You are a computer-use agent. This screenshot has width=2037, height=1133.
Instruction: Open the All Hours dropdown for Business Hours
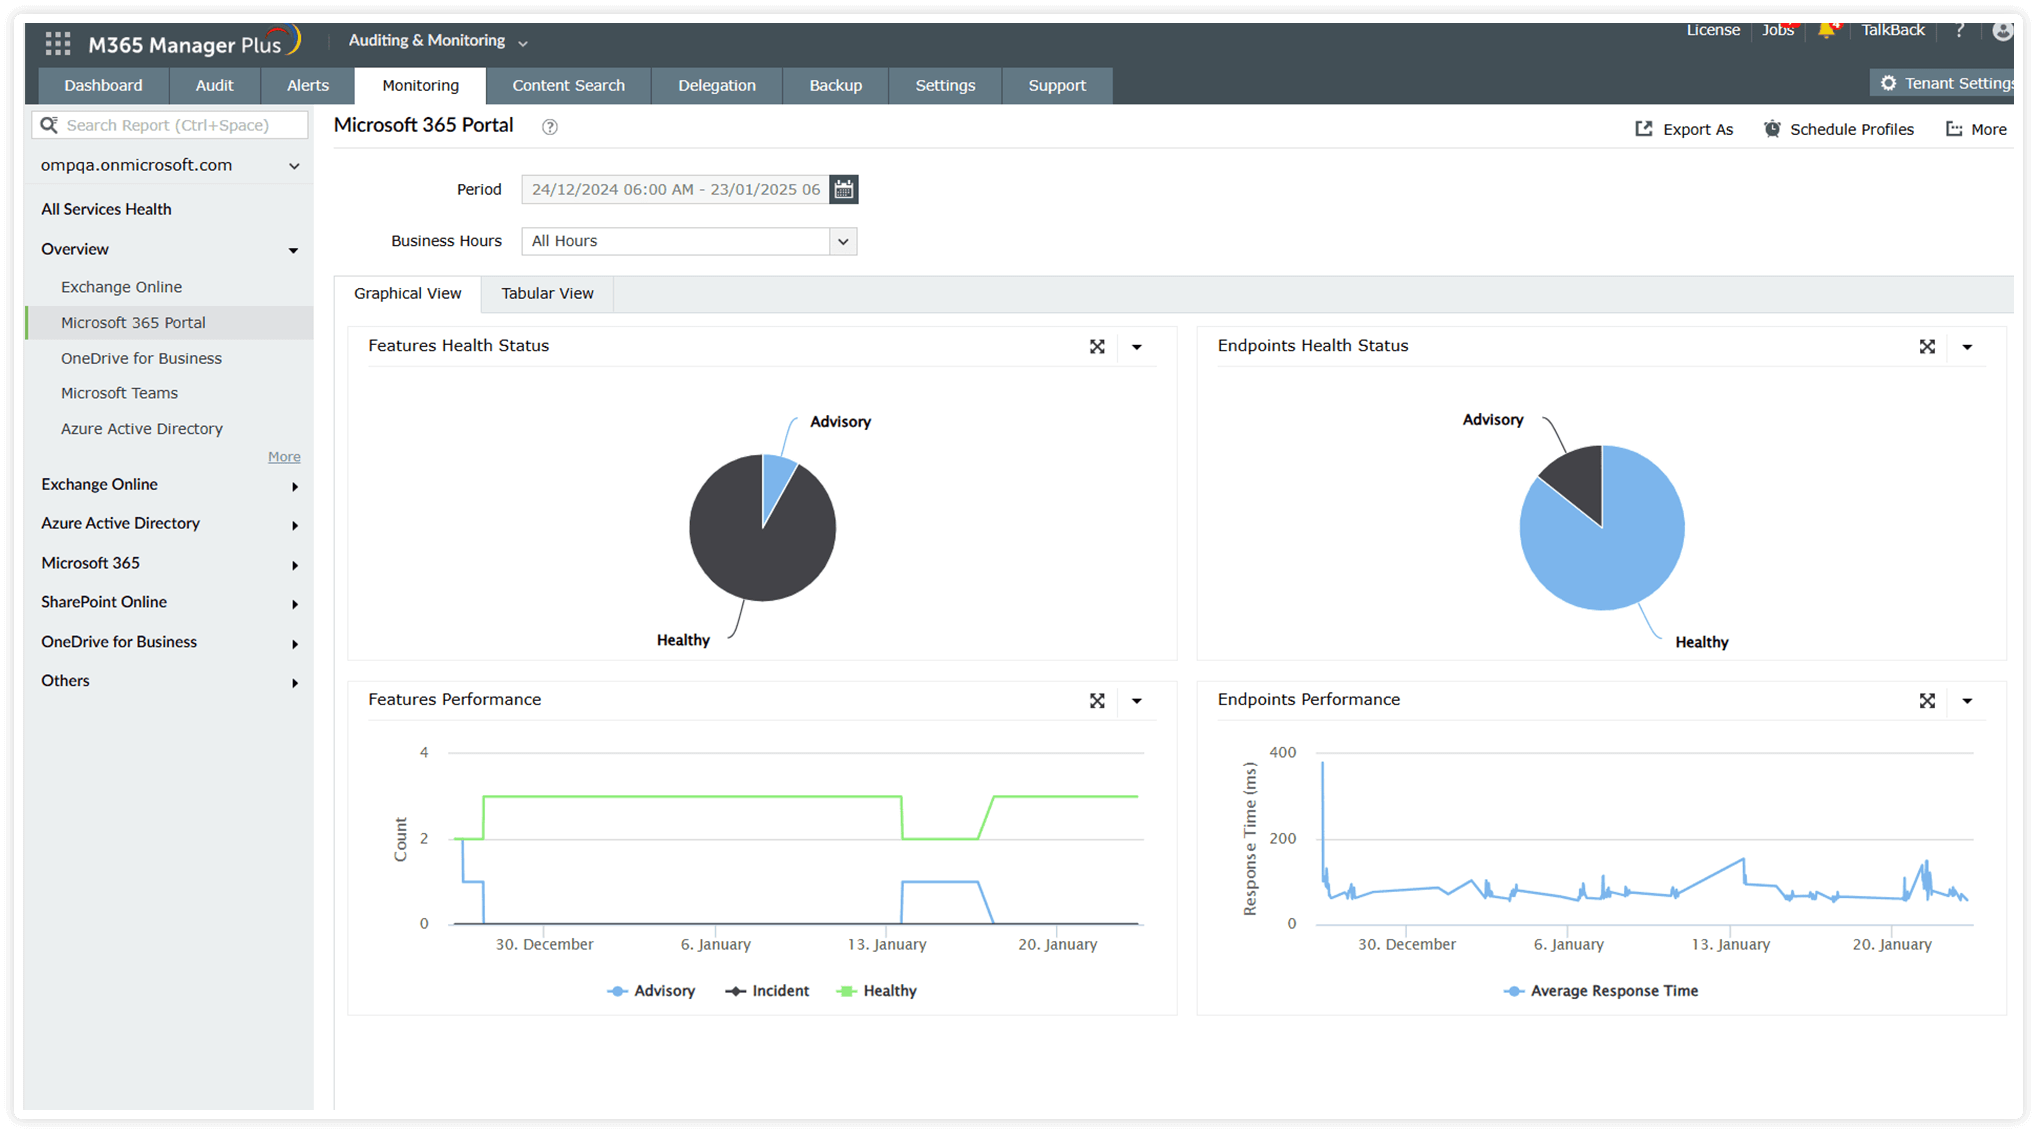click(843, 241)
